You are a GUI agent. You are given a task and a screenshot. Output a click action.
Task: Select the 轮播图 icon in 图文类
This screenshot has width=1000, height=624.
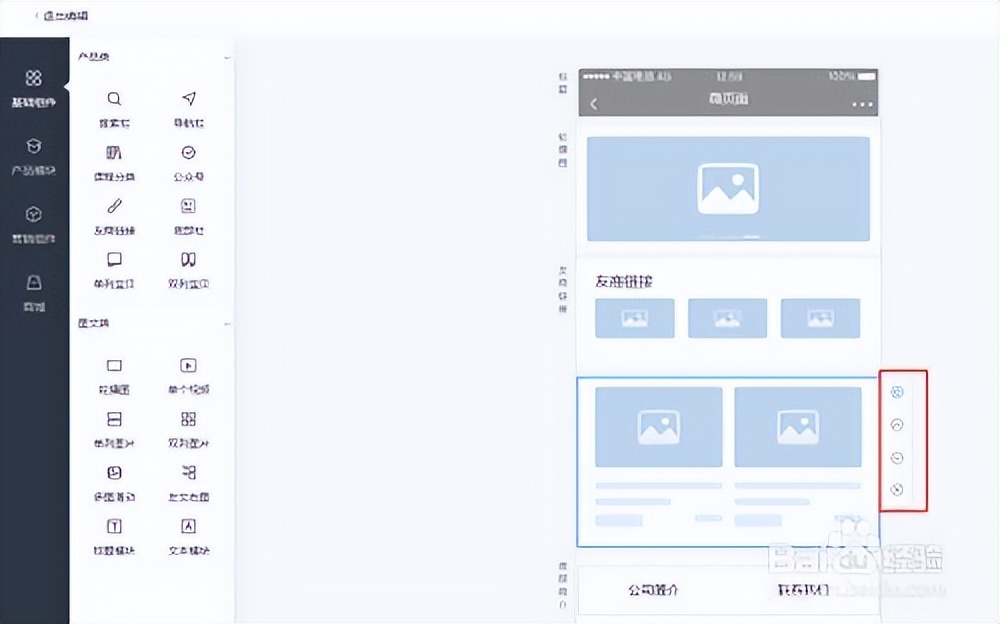click(x=113, y=364)
